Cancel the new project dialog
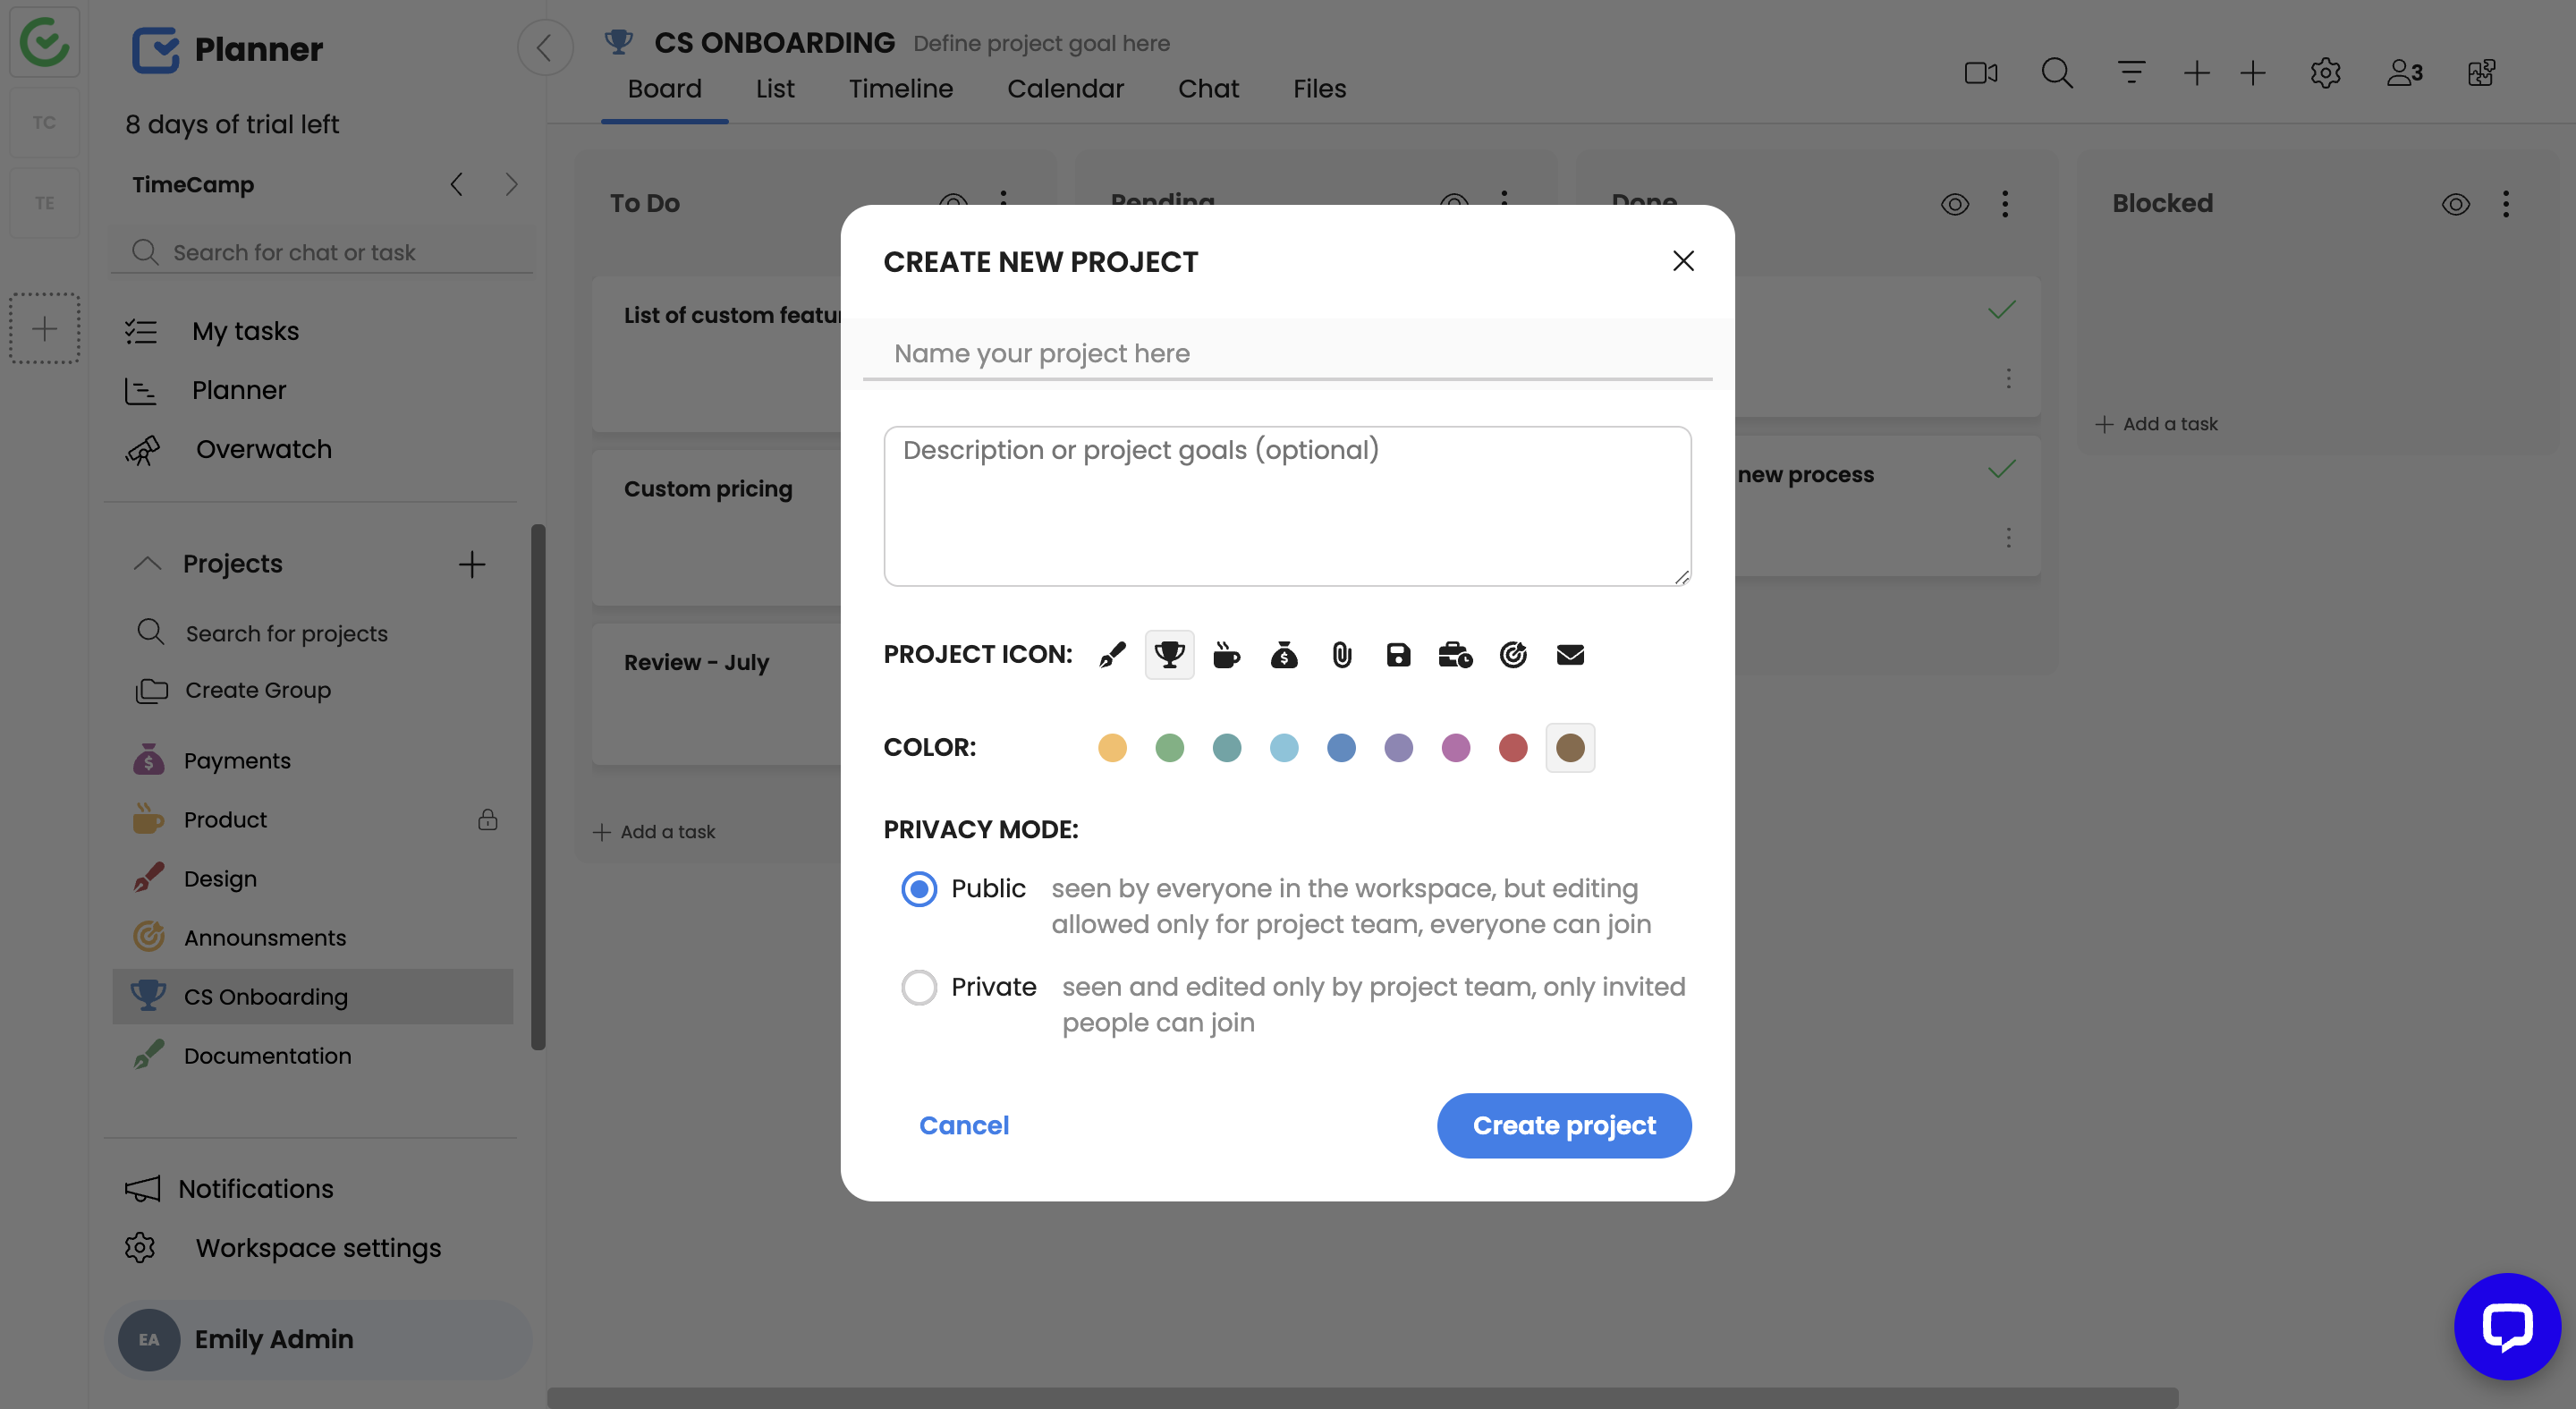This screenshot has width=2576, height=1409. pyautogui.click(x=963, y=1125)
